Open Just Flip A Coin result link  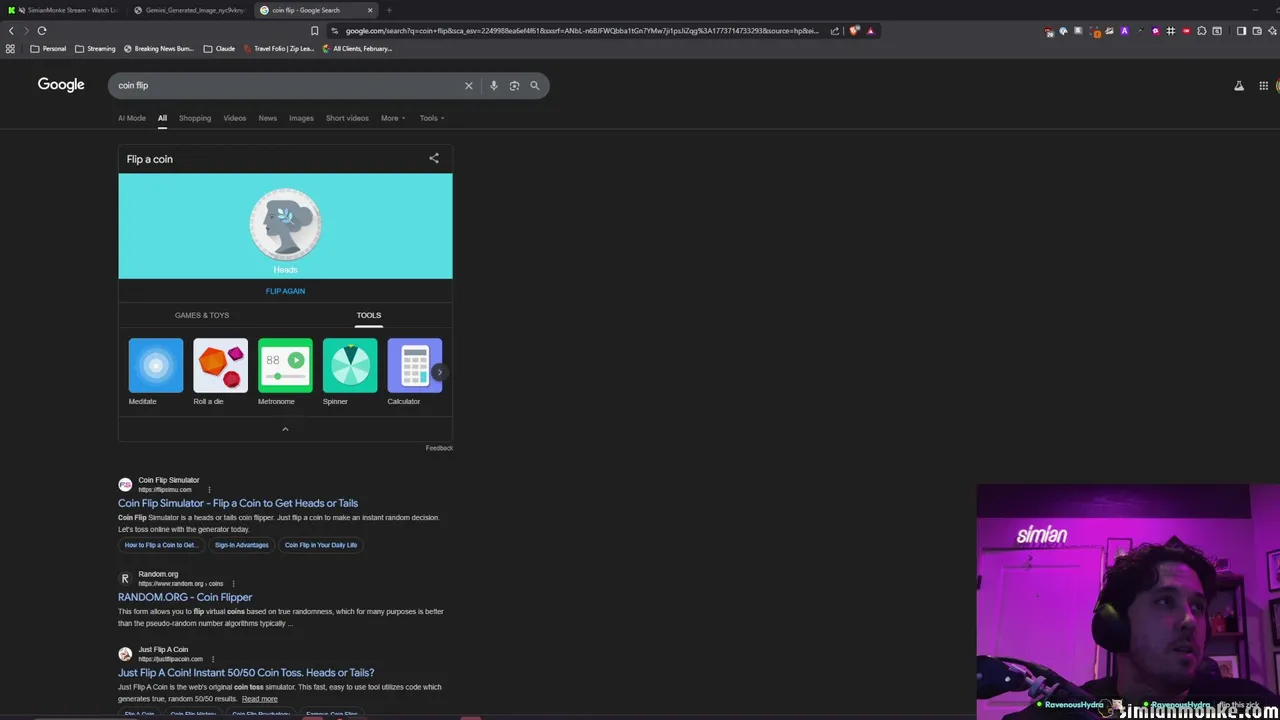pos(246,673)
